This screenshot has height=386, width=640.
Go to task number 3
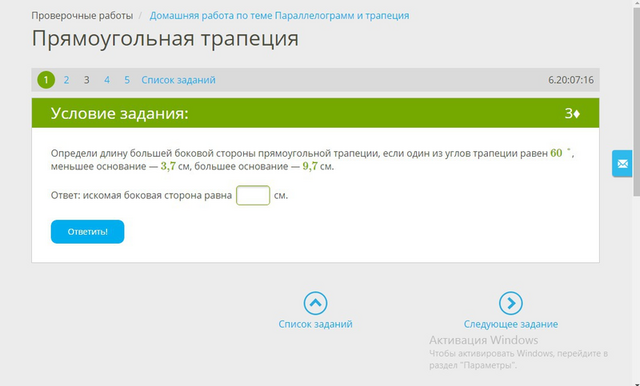[x=87, y=80]
